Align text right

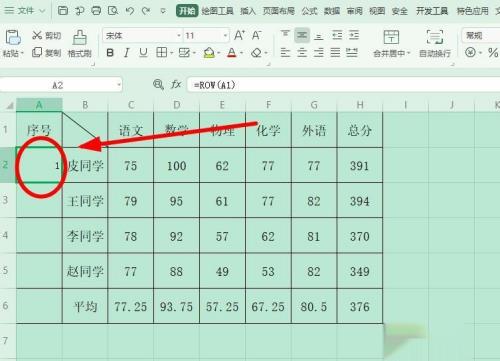pos(319,53)
